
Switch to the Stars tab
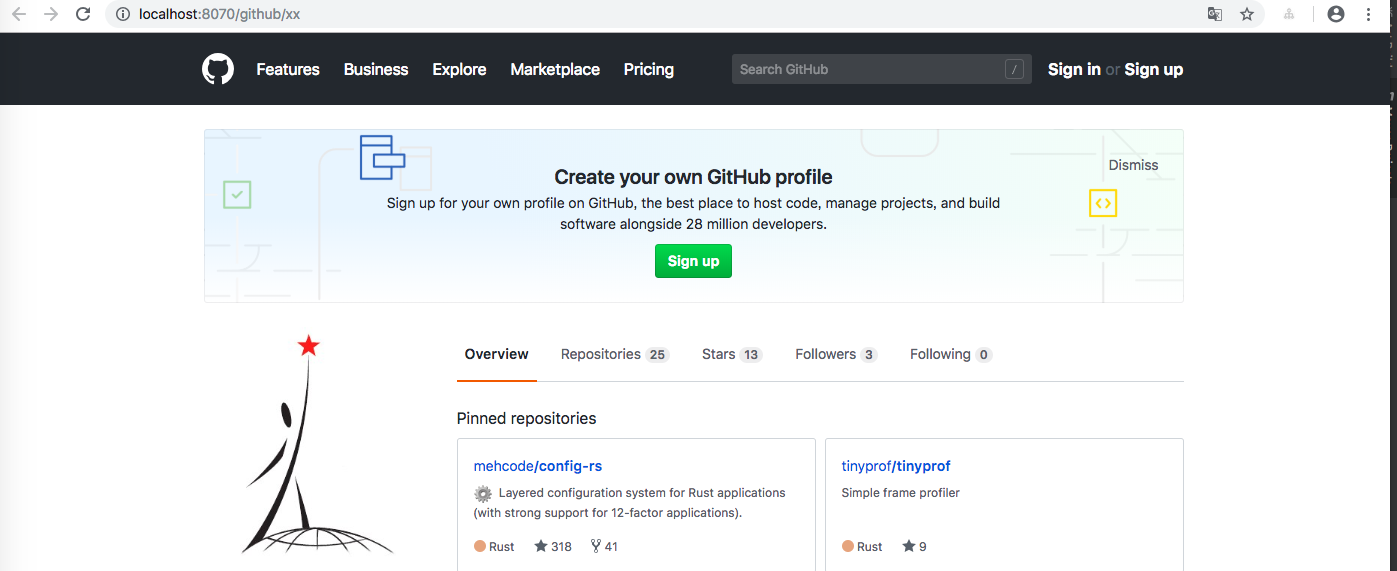[x=732, y=354]
